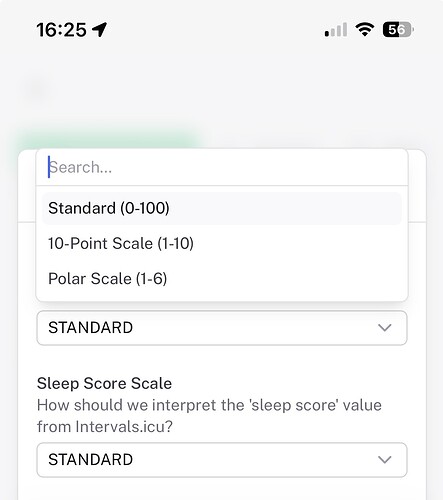Tap the location arrow icon beside the time
The image size is (443, 500).
click(x=100, y=30)
